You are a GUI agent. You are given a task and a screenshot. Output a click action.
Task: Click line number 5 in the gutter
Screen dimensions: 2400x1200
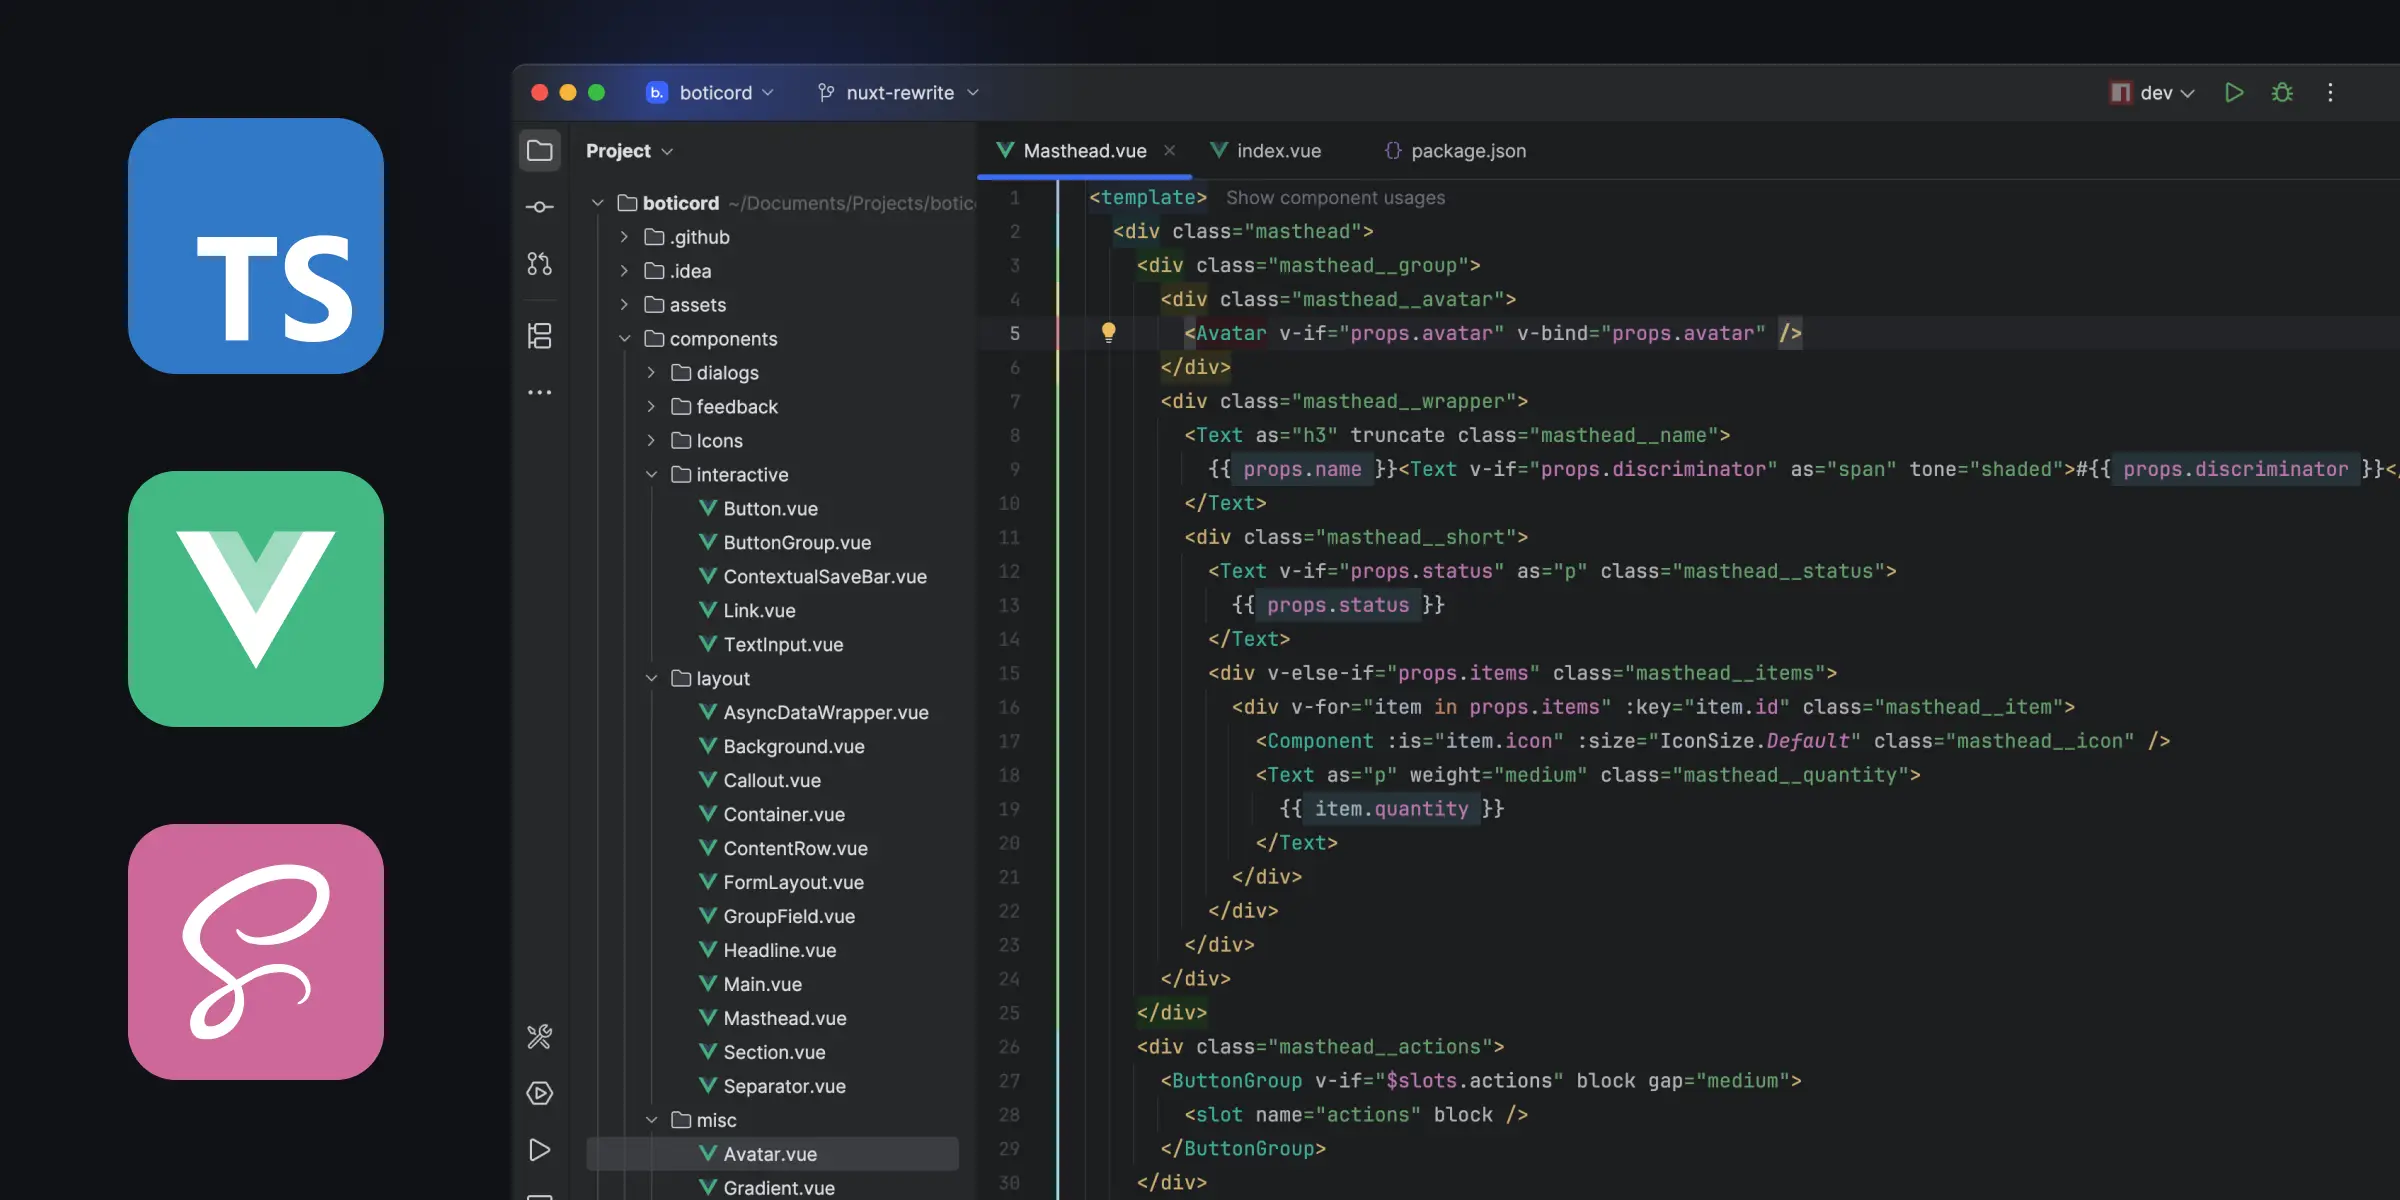1015,334
